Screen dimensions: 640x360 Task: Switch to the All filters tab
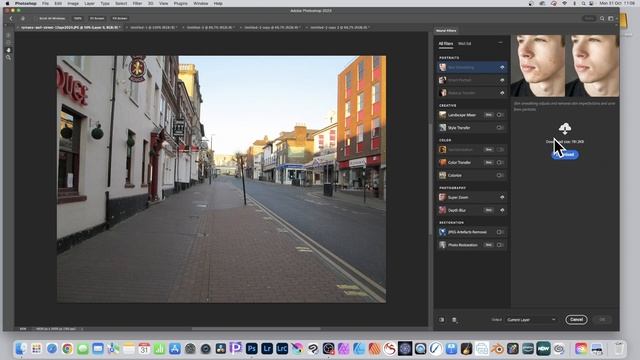446,44
